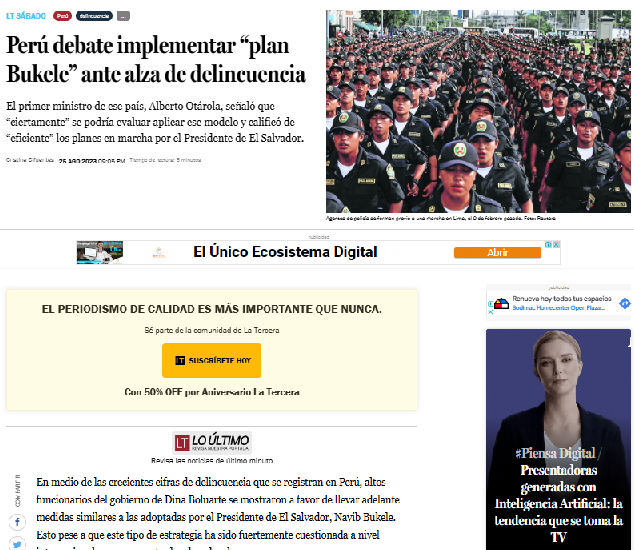Click blue arrow icon on Sodimac ad

(x=625, y=303)
